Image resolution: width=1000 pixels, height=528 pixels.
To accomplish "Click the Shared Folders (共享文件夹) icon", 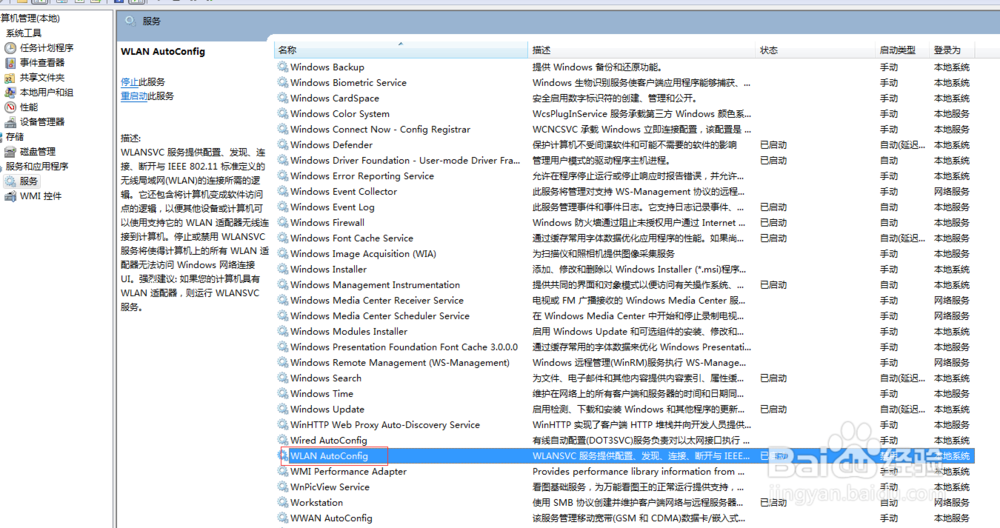I will click(x=10, y=78).
